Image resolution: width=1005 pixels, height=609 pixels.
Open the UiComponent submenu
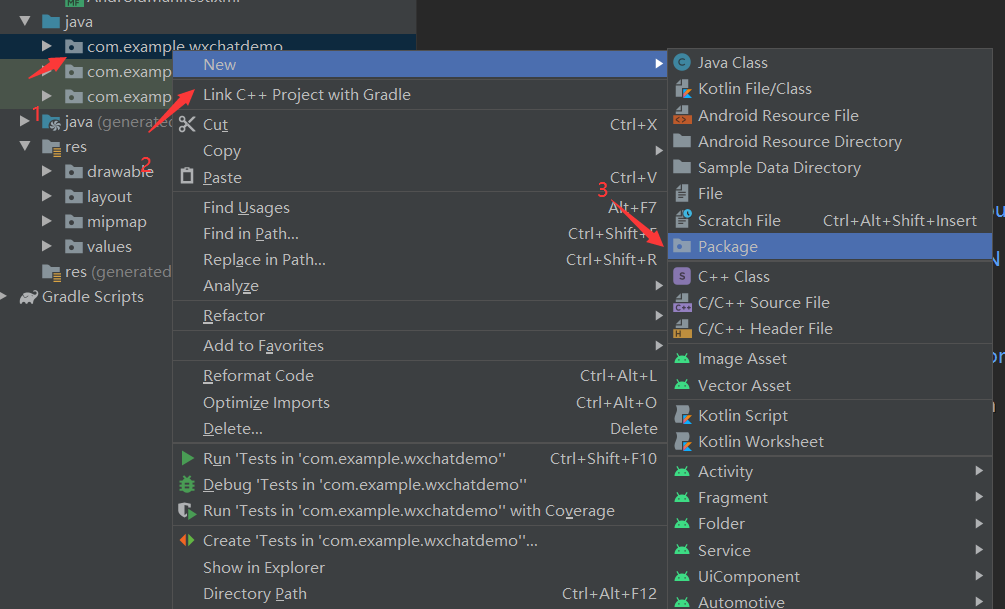click(830, 576)
